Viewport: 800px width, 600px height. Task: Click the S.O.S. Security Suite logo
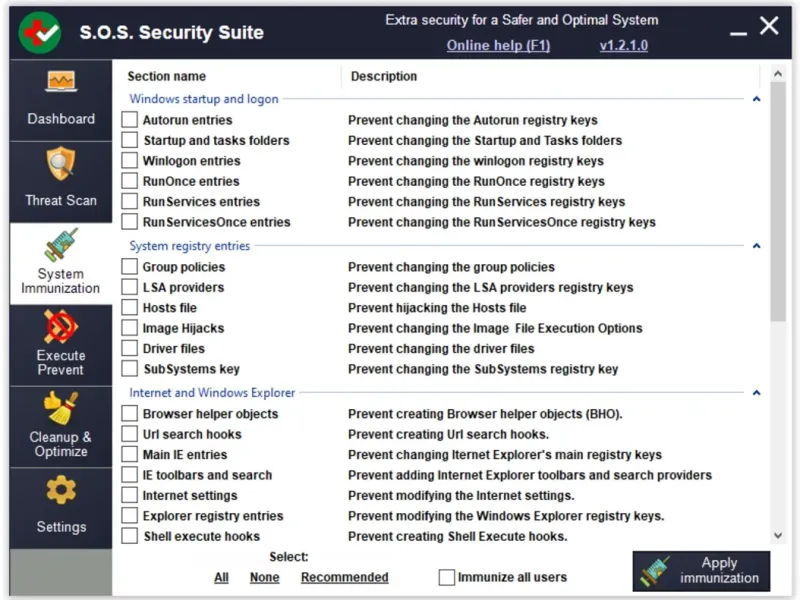pos(40,32)
